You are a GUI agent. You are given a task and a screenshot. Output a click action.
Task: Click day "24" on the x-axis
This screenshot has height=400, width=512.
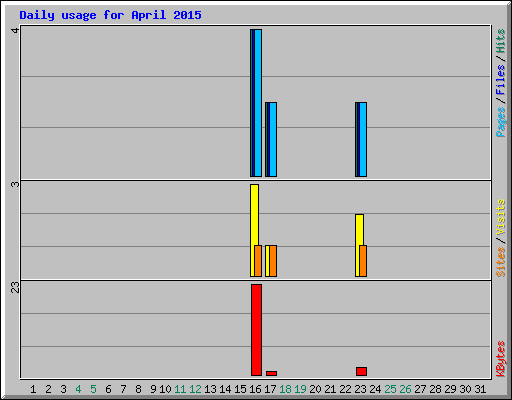[x=375, y=389]
